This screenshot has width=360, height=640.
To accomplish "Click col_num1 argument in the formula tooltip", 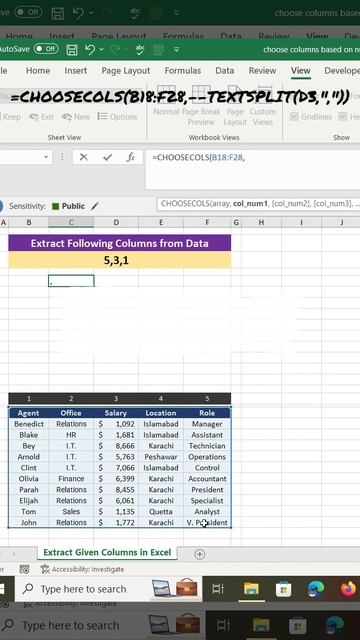I will point(250,204).
